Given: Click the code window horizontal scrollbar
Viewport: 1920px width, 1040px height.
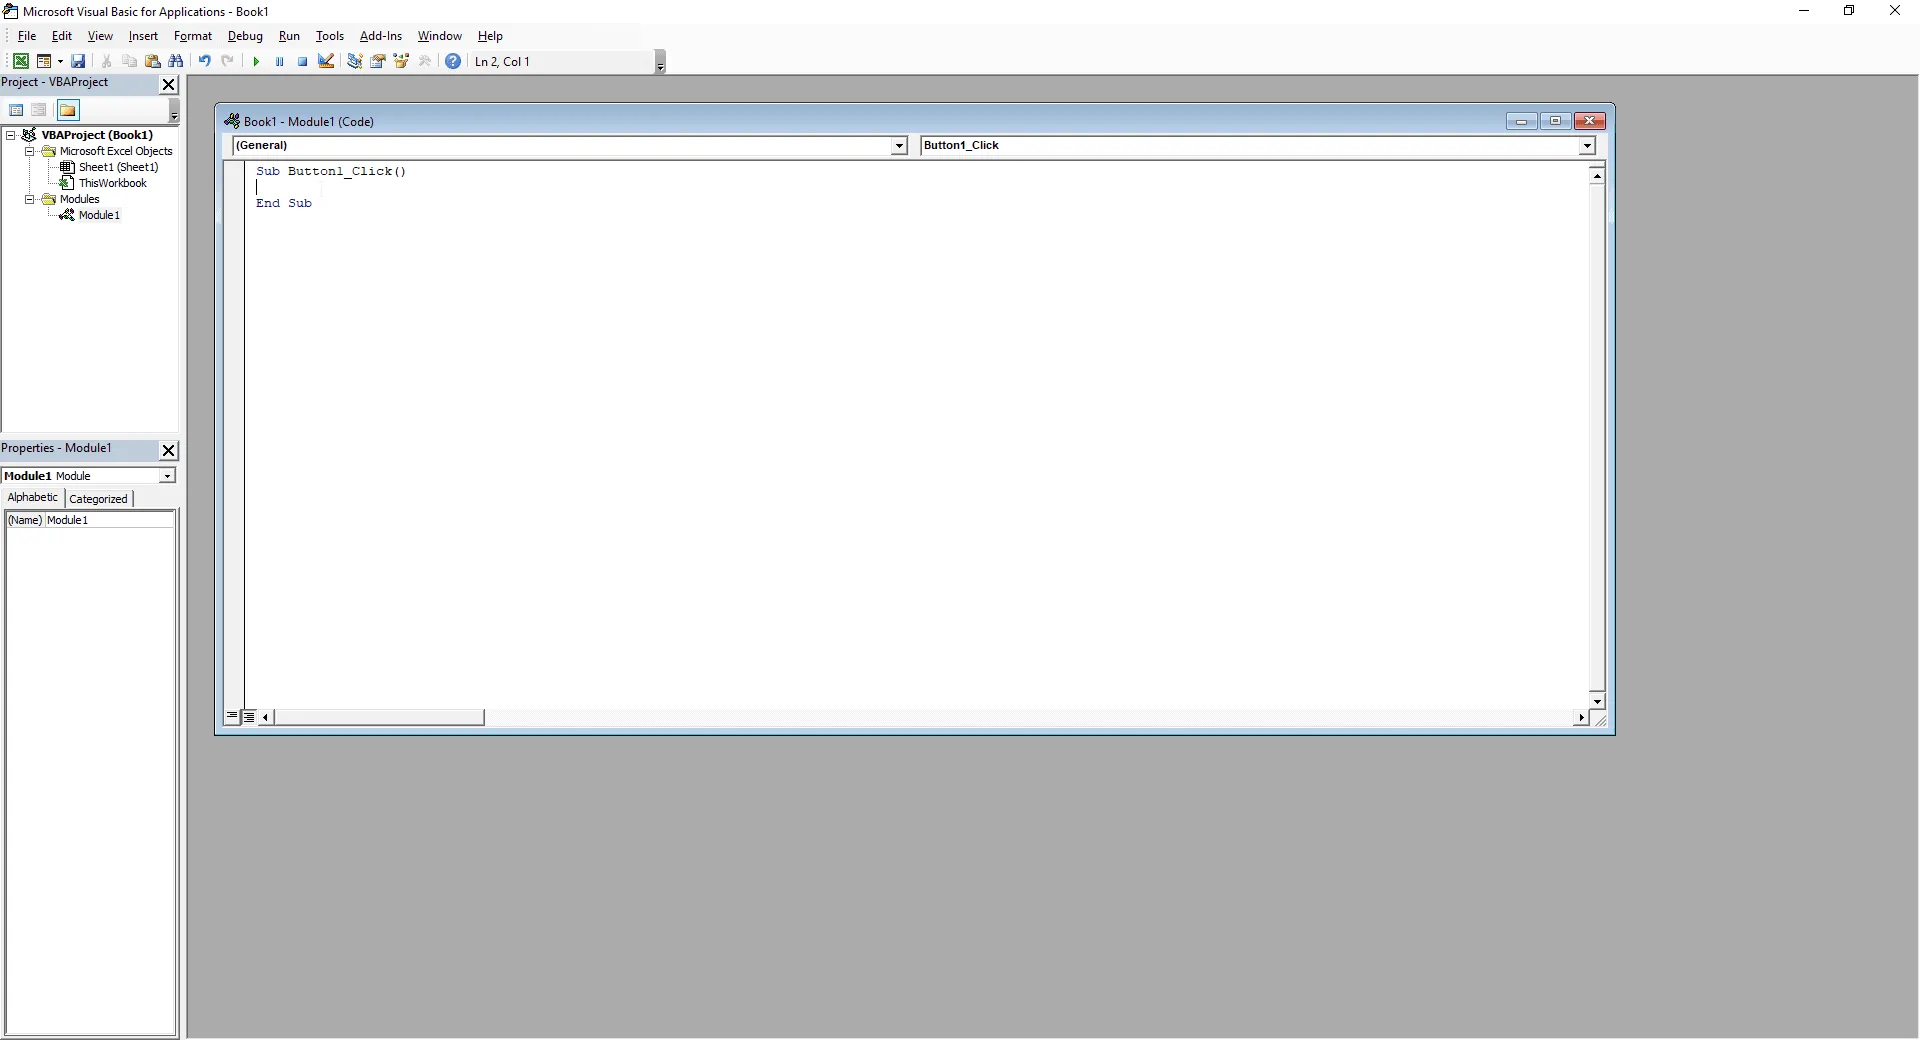Looking at the screenshot, I should (x=380, y=718).
